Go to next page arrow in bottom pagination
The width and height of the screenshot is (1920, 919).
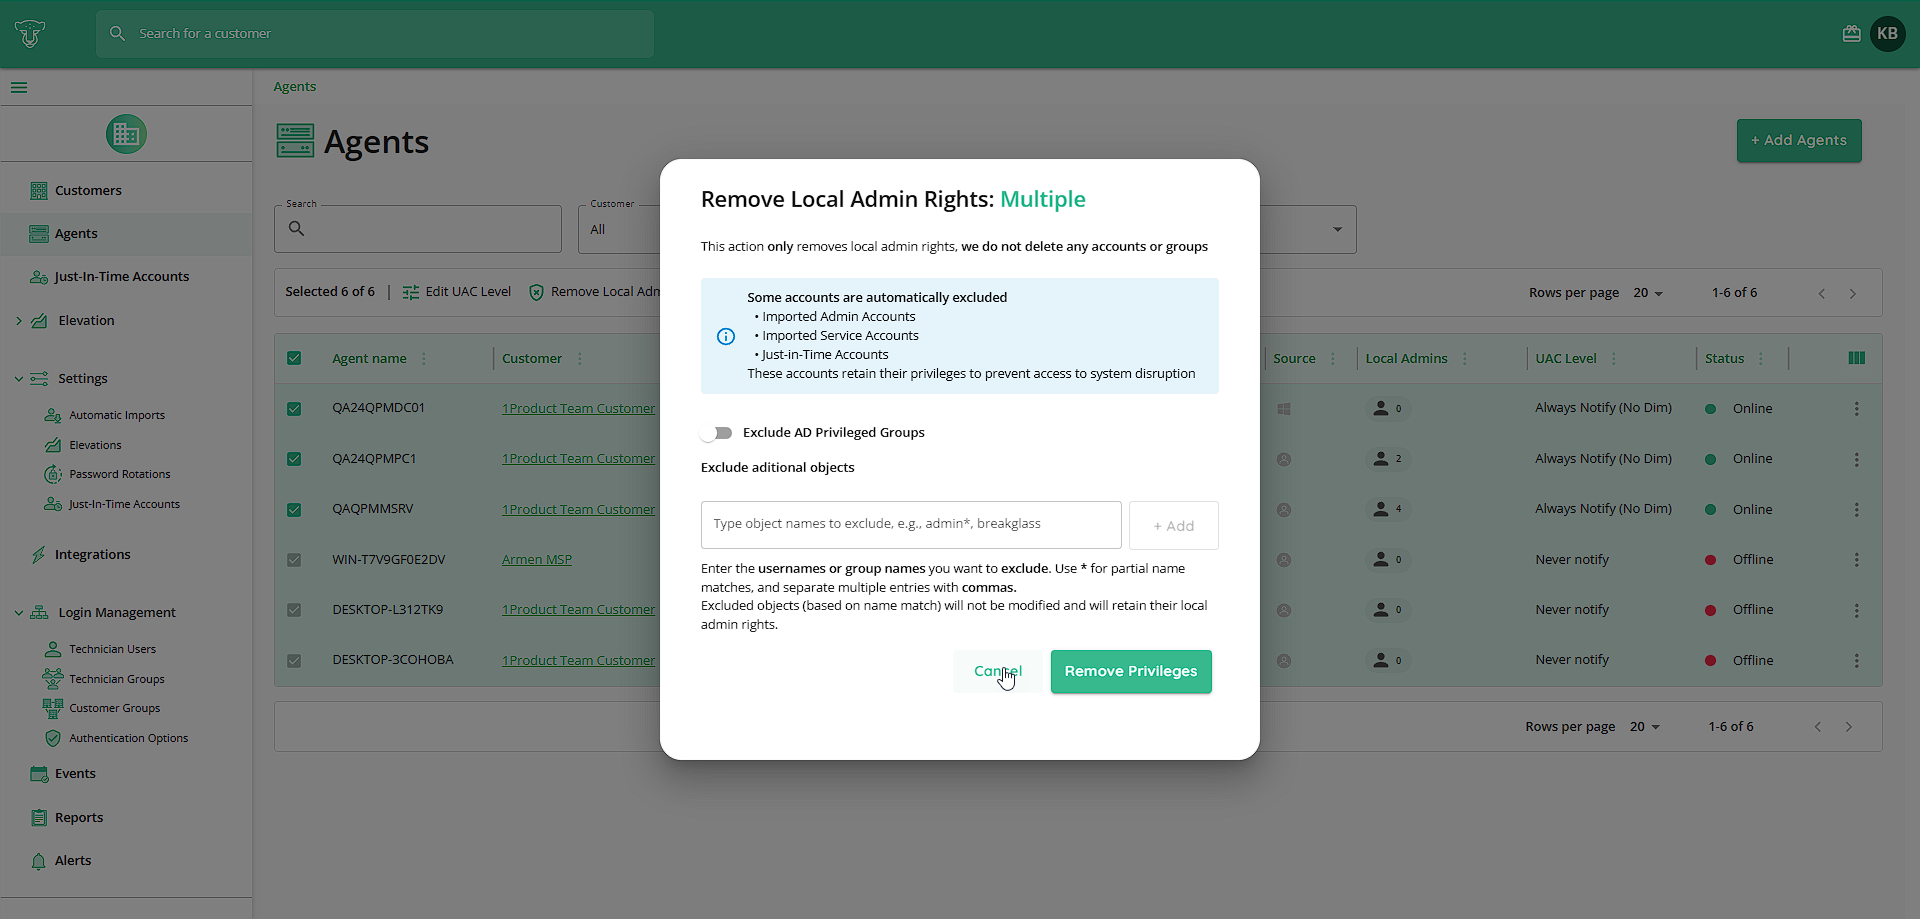coord(1849,727)
